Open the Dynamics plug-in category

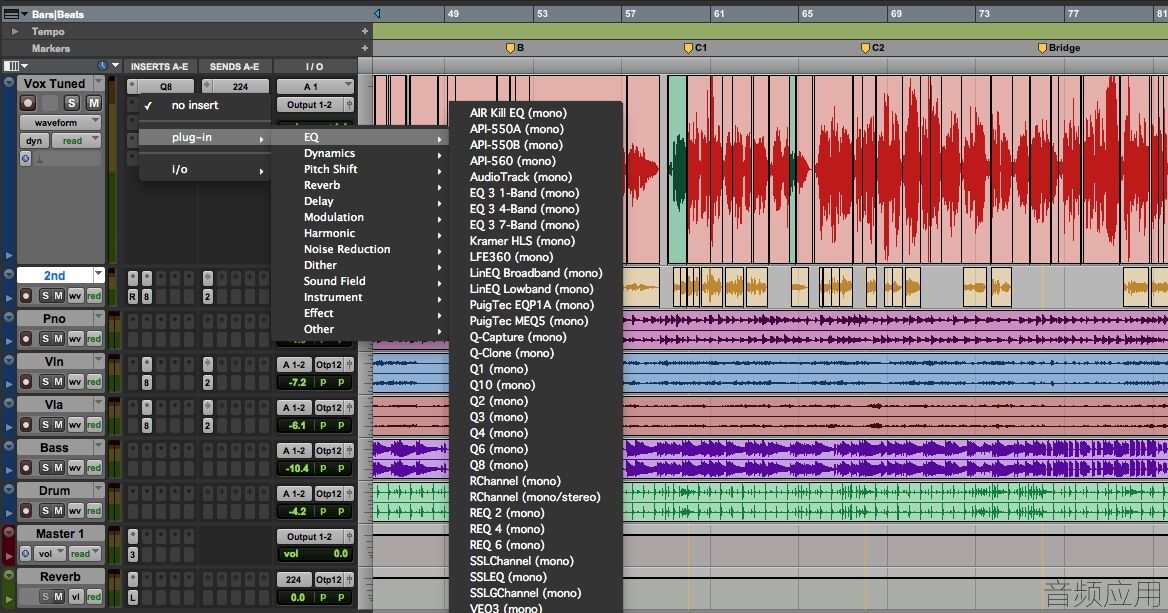pos(361,153)
